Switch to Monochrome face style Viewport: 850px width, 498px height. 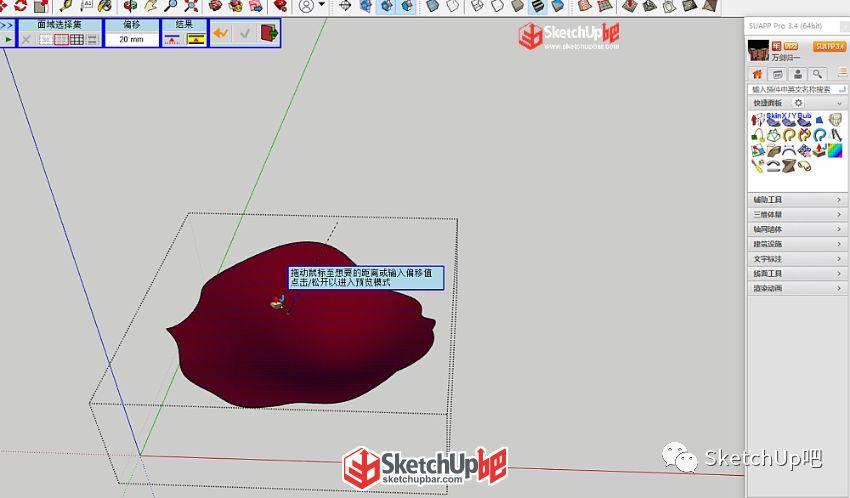point(558,5)
